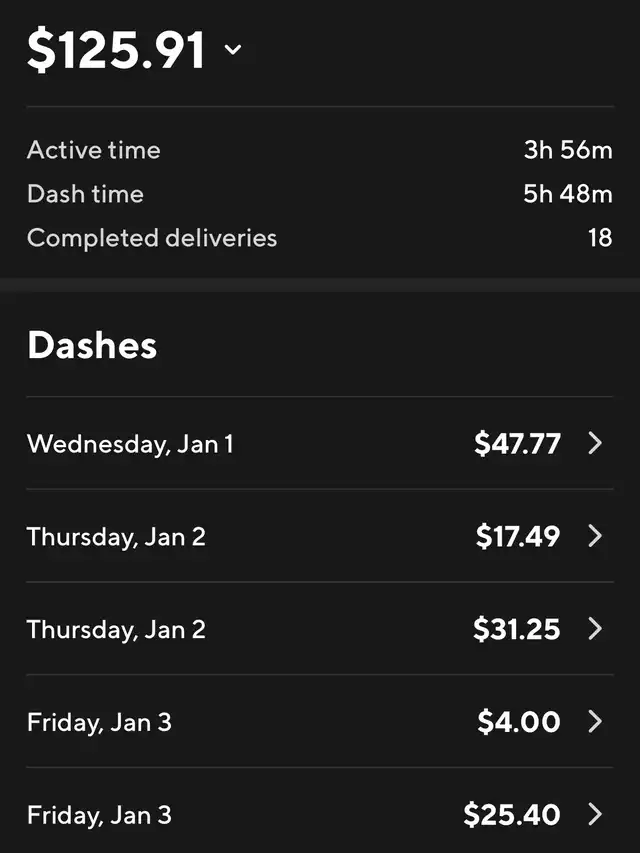The width and height of the screenshot is (640, 853).
Task: Select Friday, Jan 3 label of $25.40 dash
Action: coord(99,815)
